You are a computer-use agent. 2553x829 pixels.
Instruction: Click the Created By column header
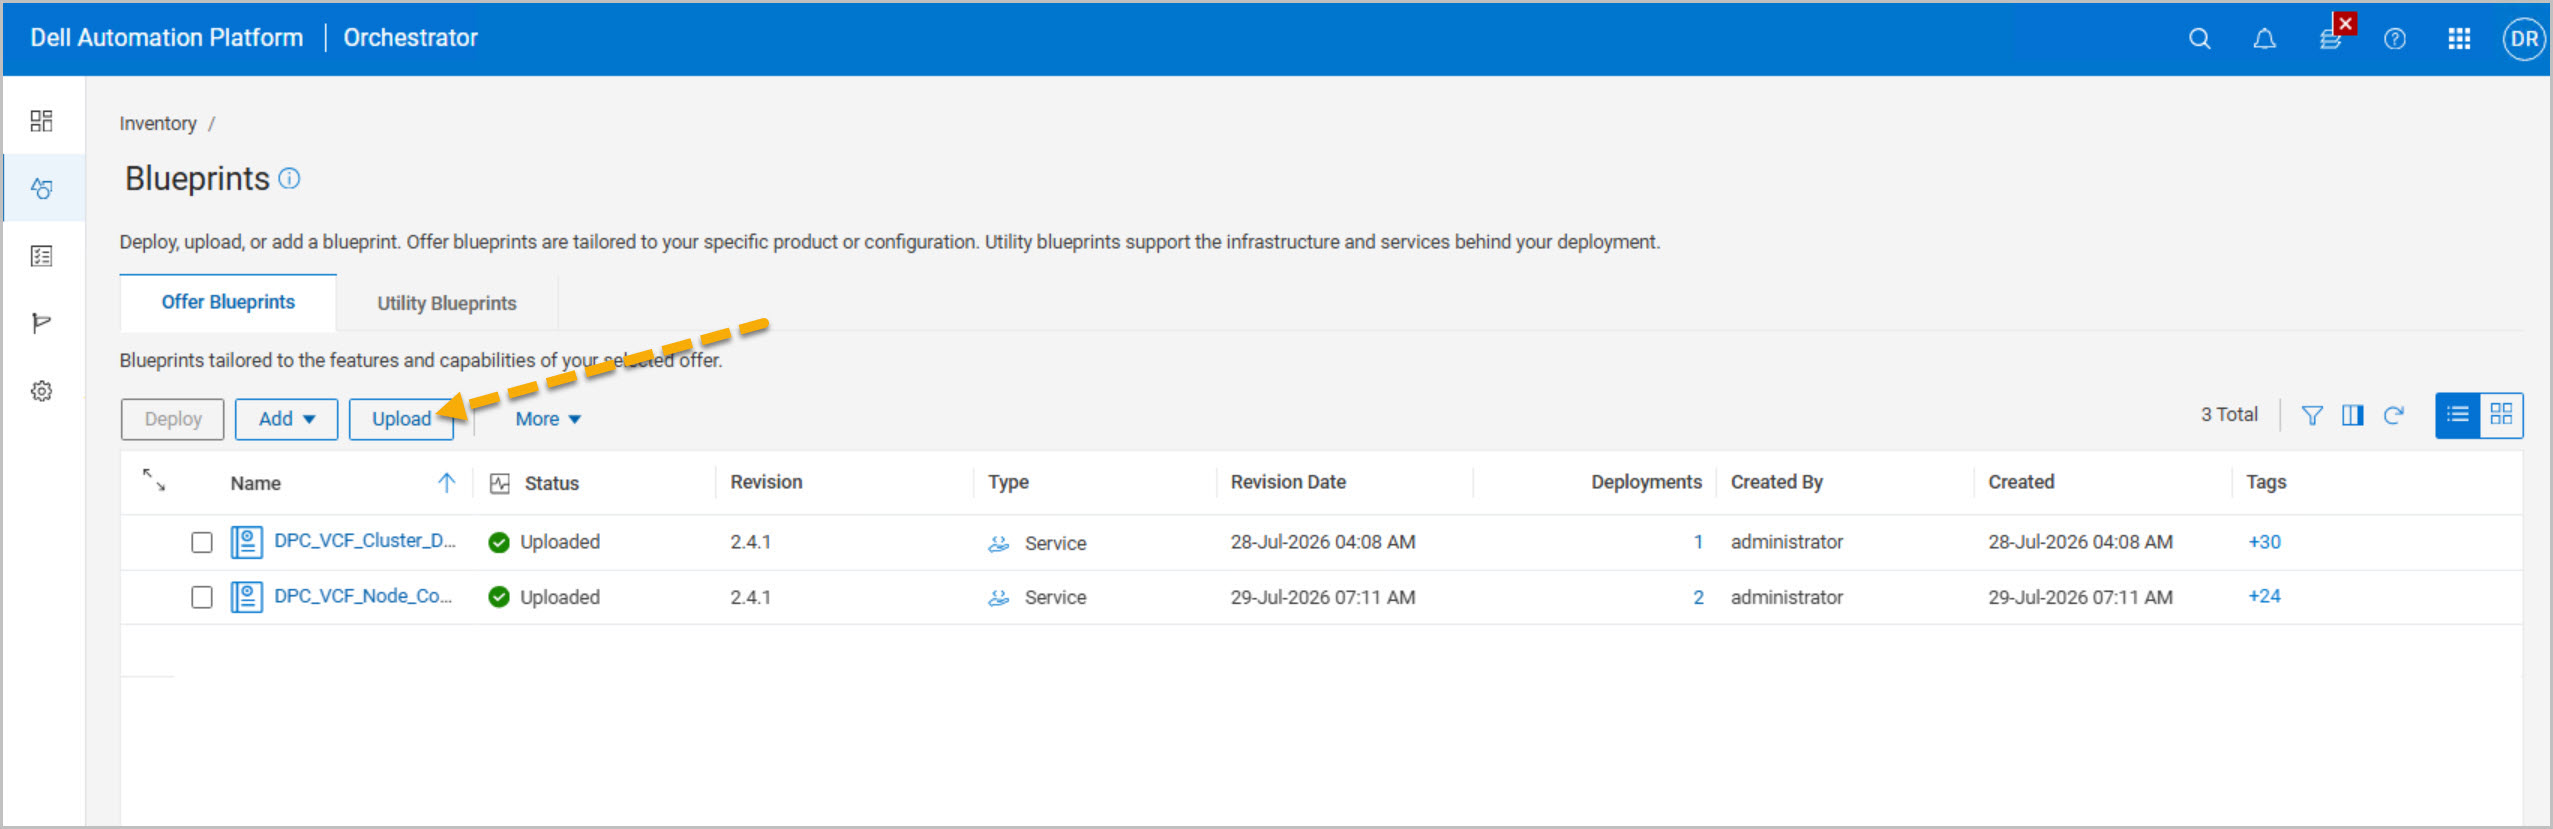(x=1776, y=482)
